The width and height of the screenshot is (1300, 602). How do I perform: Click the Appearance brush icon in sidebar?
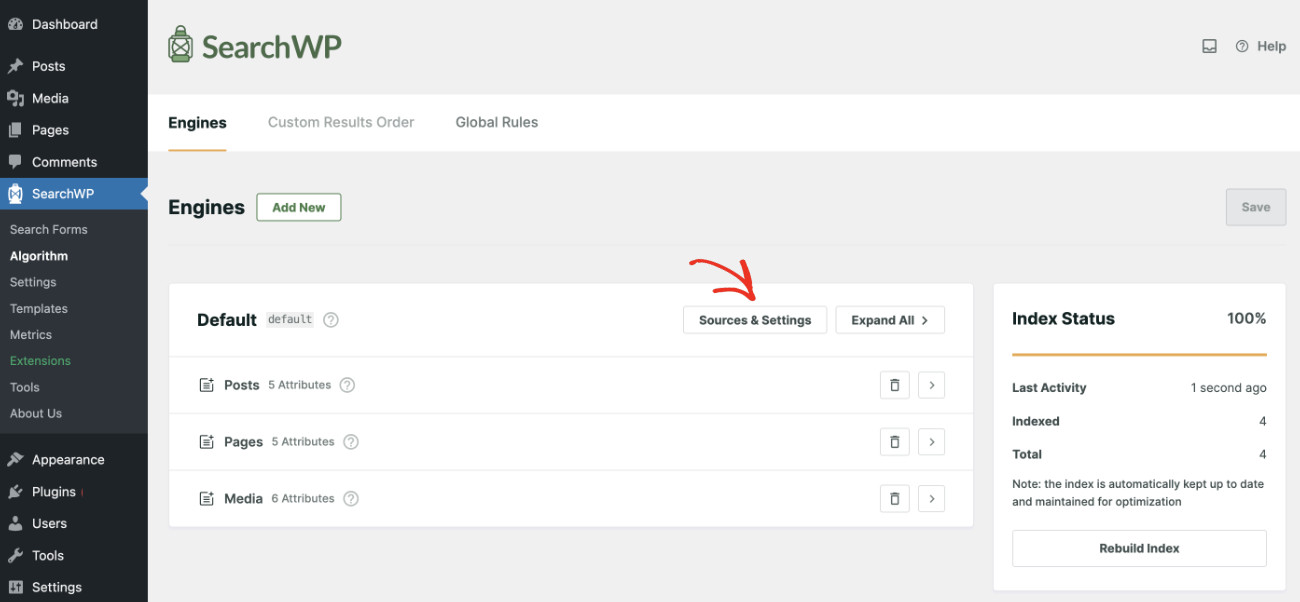15,460
